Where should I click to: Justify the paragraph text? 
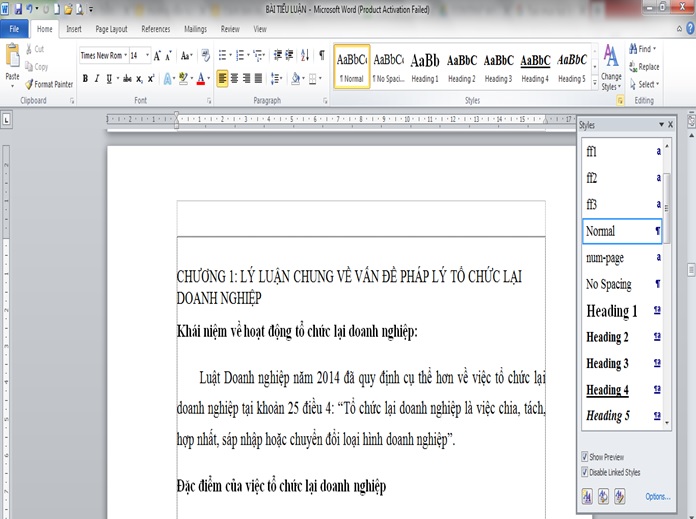259,78
